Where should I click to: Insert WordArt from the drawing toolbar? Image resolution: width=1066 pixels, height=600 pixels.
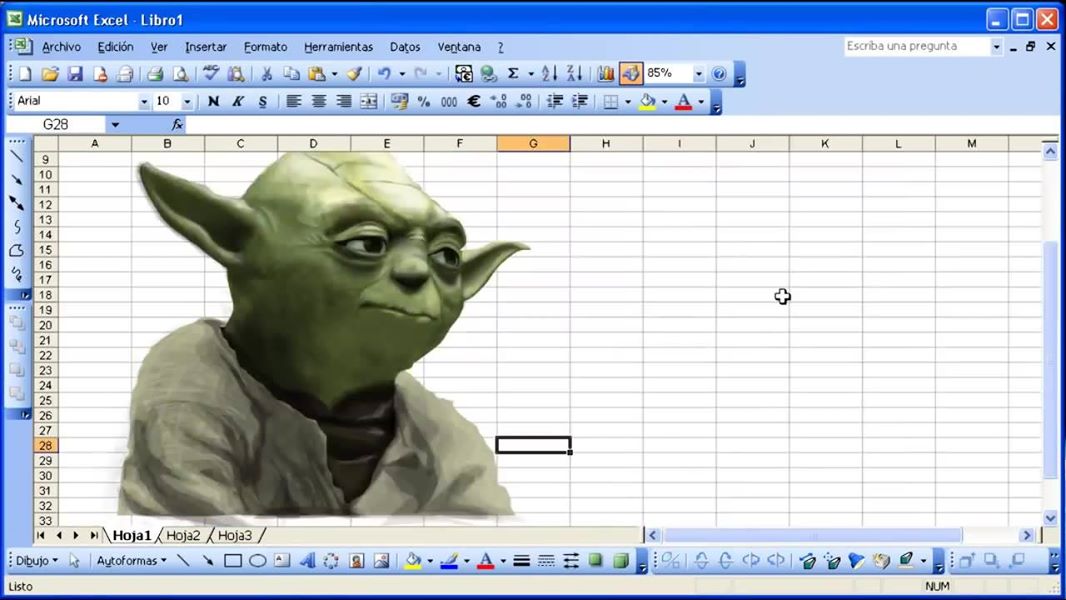pos(307,561)
